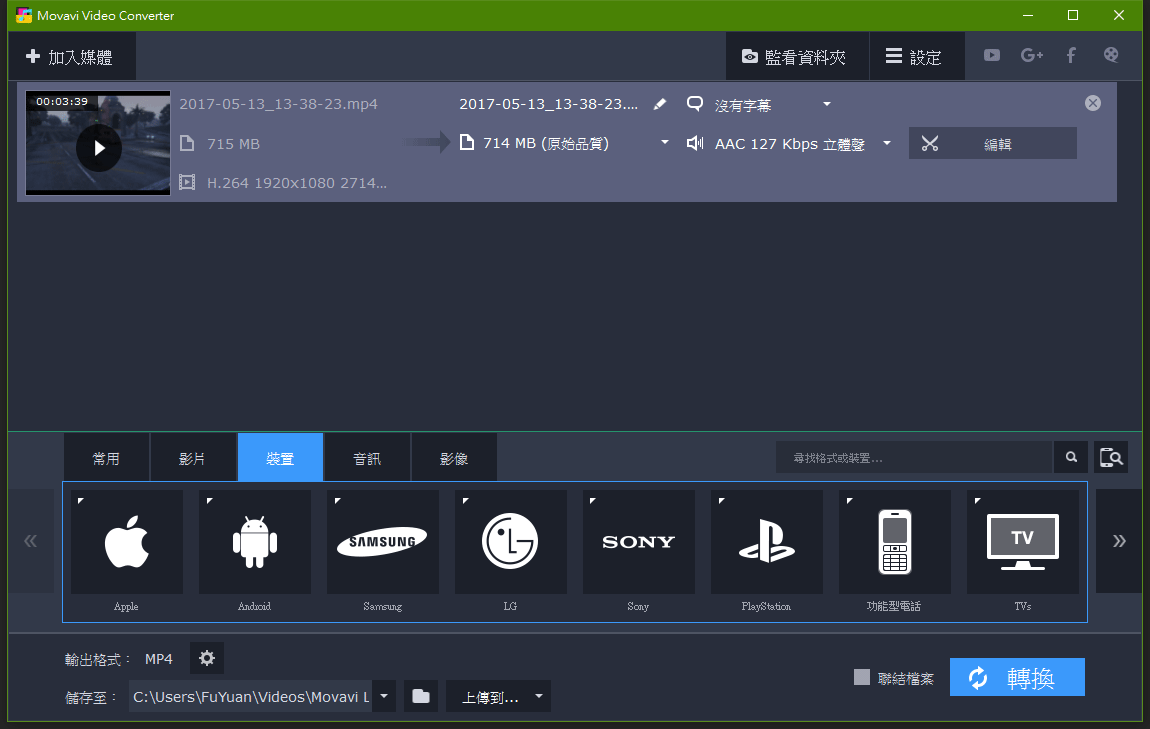Select the TVs device preset icon

pyautogui.click(x=1022, y=541)
